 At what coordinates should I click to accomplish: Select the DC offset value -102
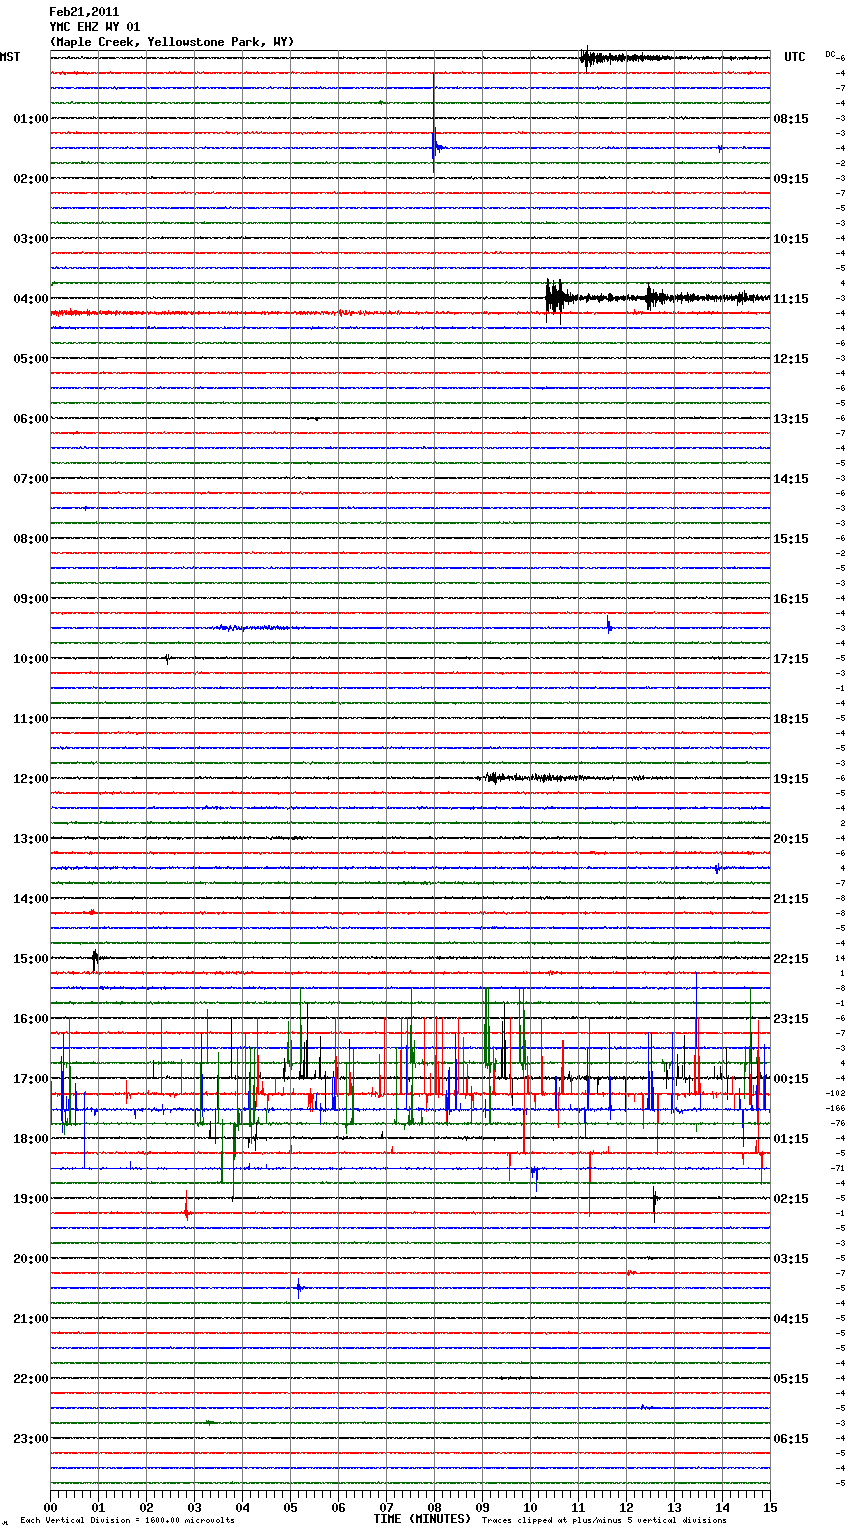(837, 1093)
